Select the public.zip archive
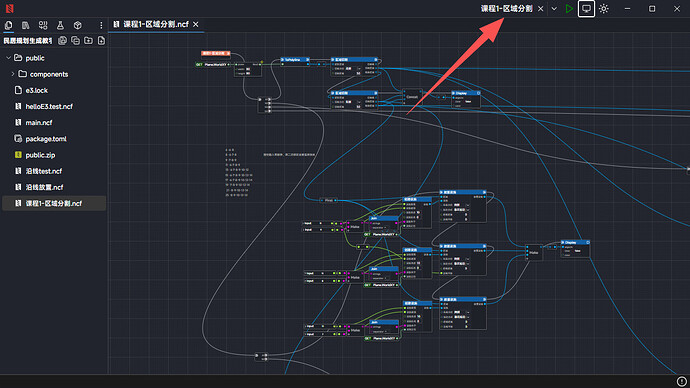690x388 pixels. point(40,155)
